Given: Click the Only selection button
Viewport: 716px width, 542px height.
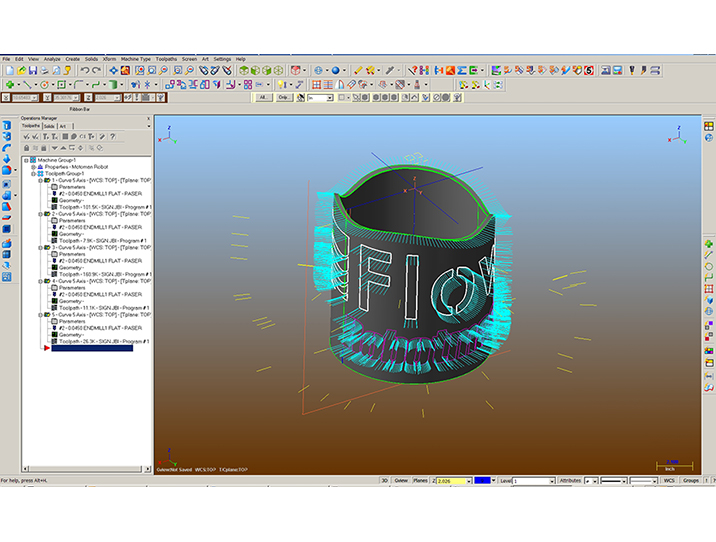Looking at the screenshot, I should (284, 97).
